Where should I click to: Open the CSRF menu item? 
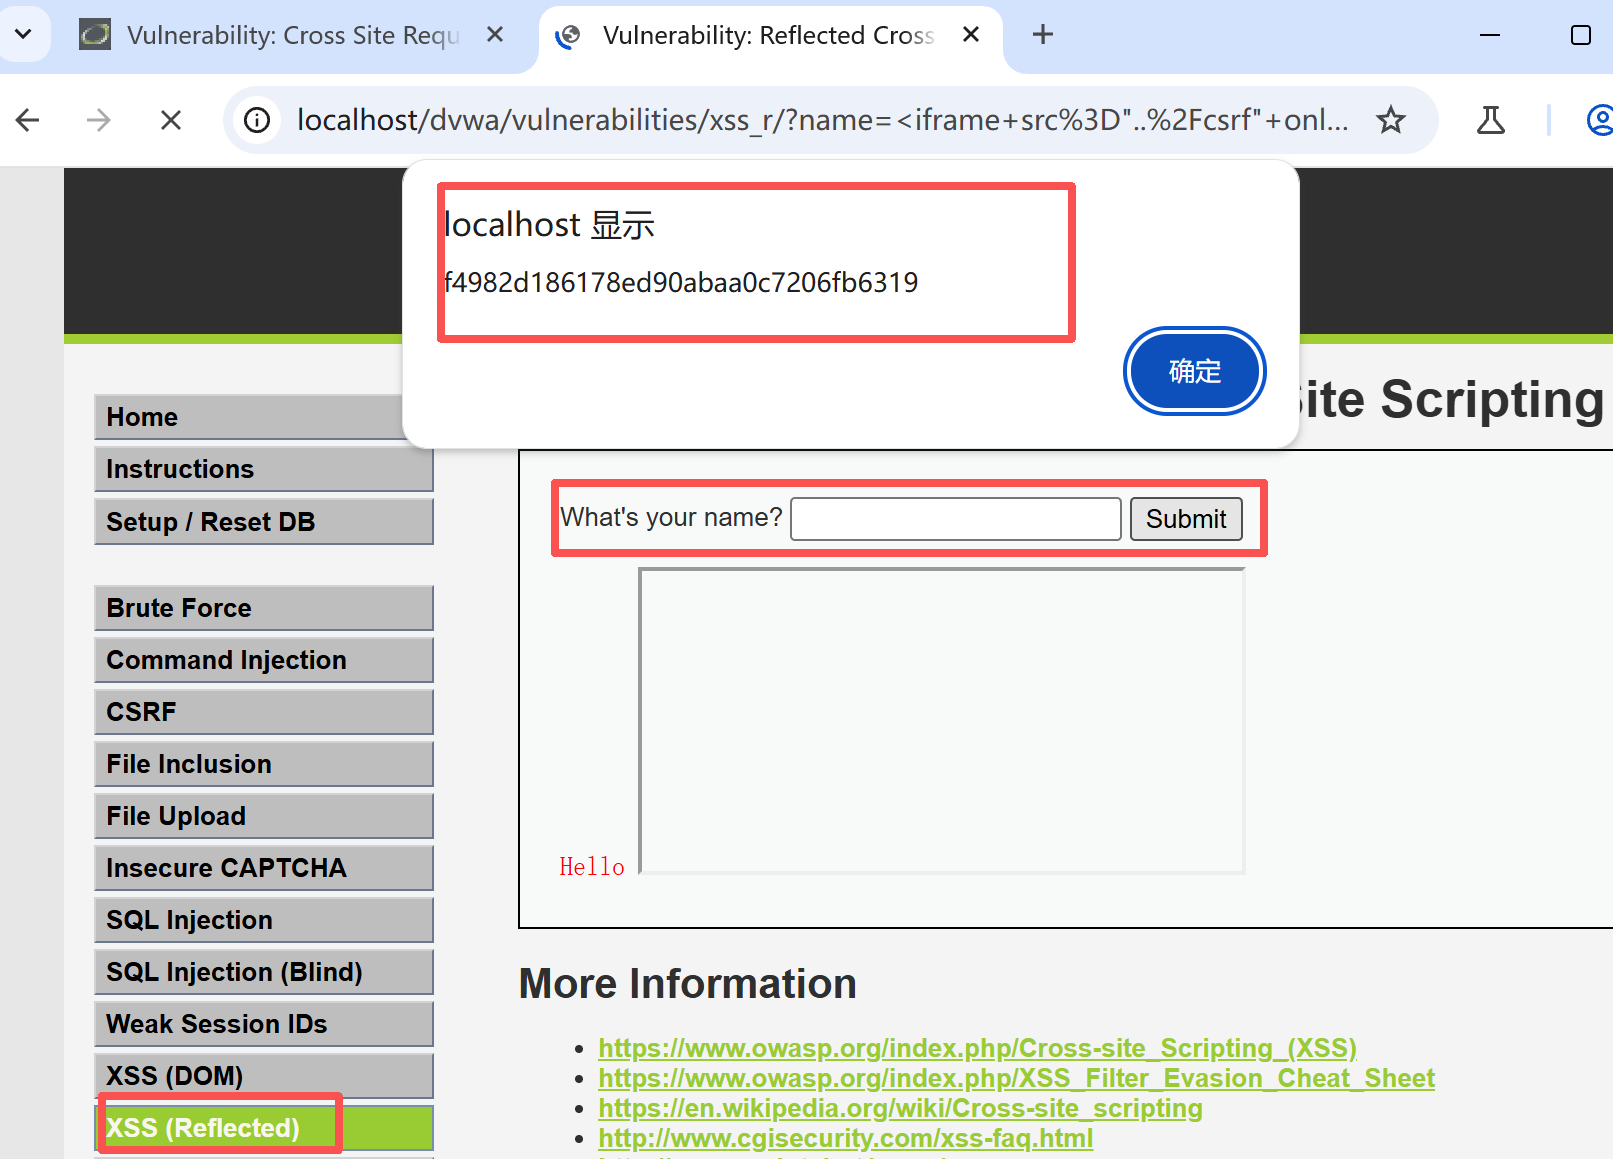click(264, 712)
